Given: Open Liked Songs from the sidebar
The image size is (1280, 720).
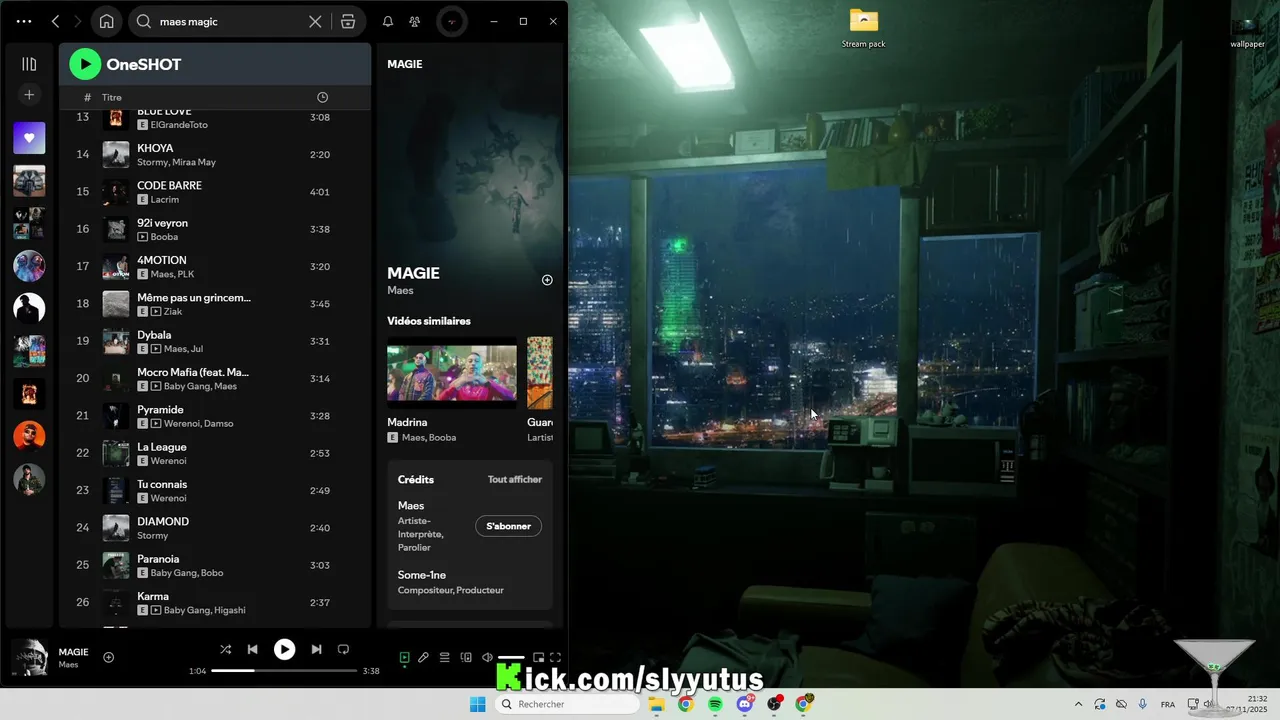Looking at the screenshot, I should (29, 138).
